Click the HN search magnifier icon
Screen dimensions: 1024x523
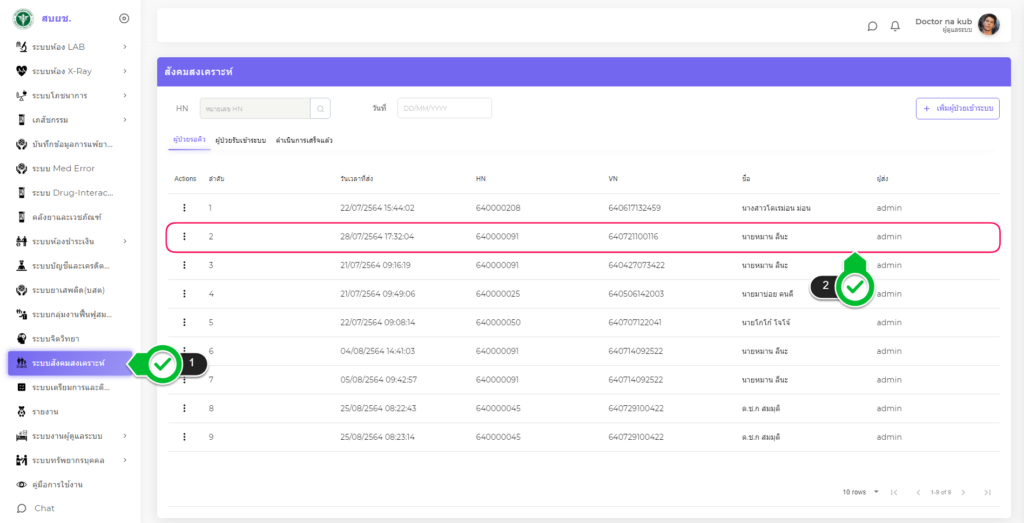320,108
